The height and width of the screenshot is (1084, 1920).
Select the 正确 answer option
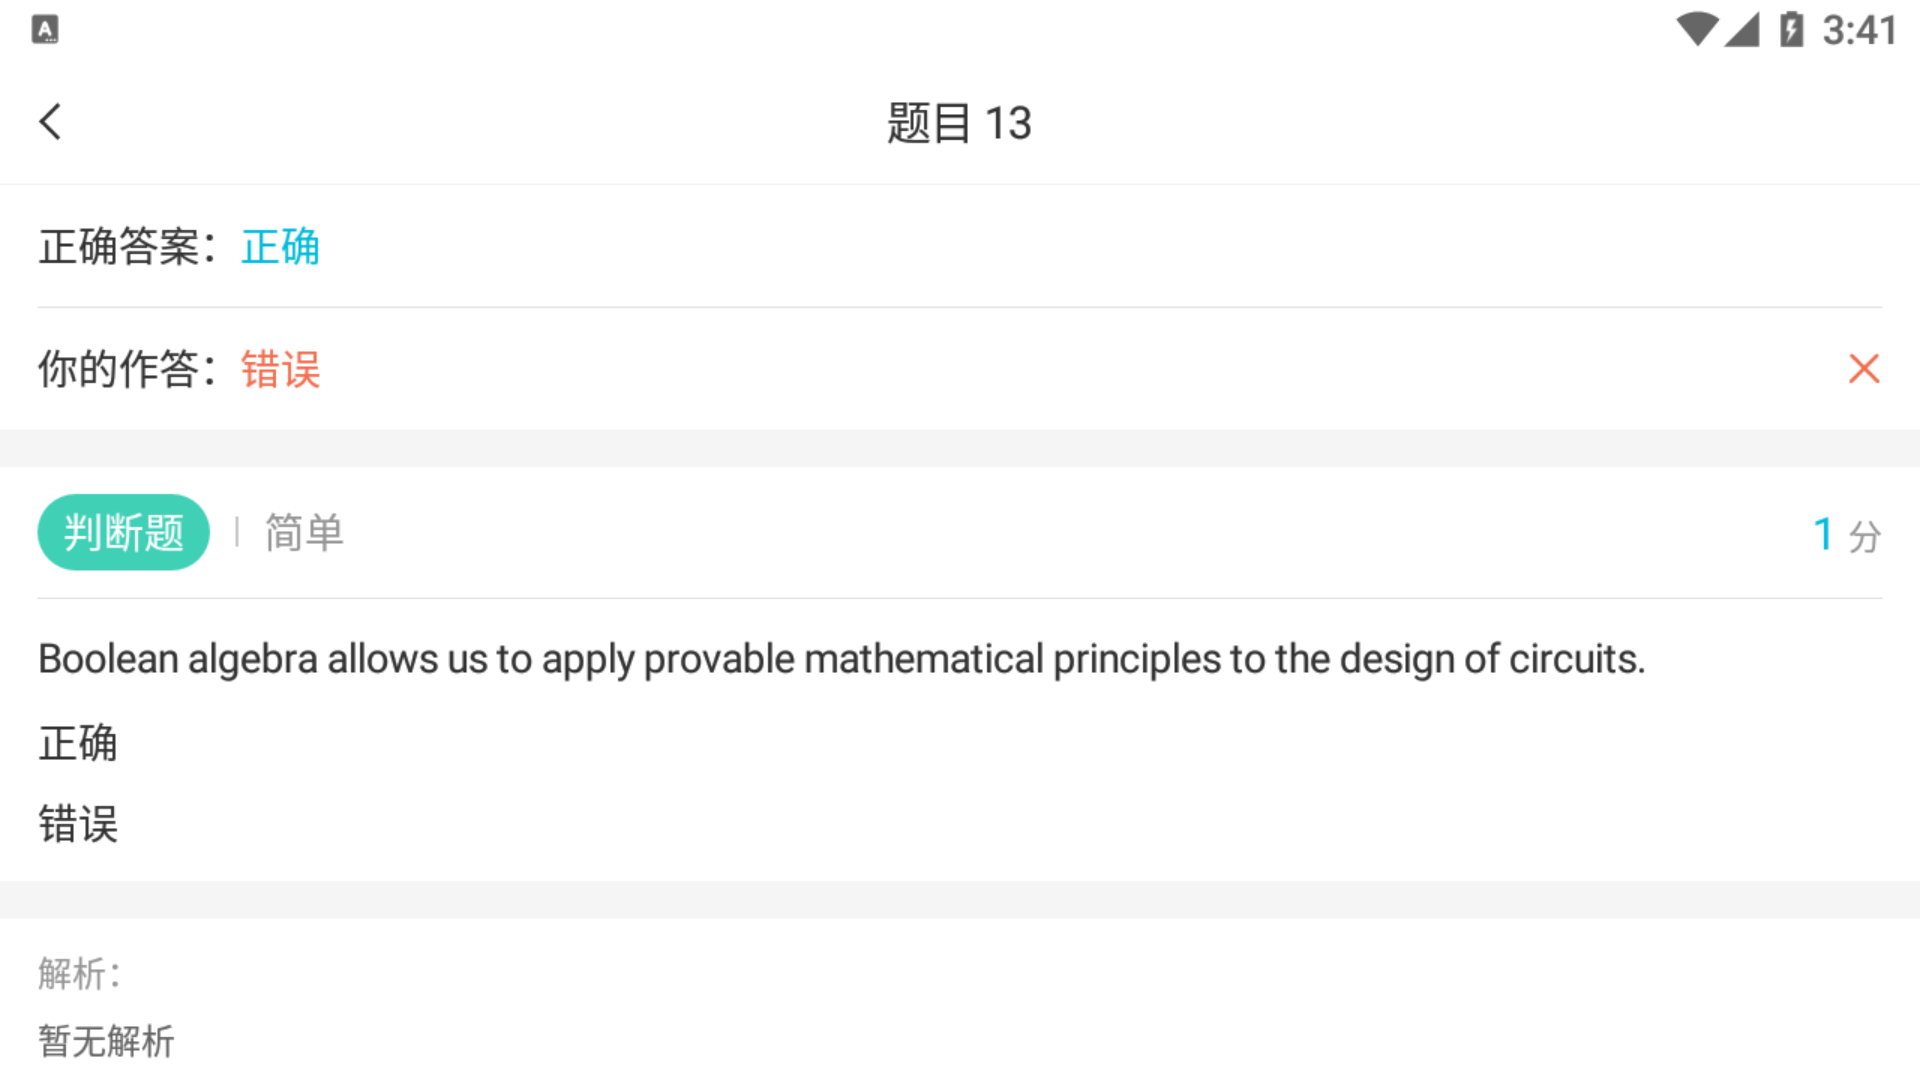coord(78,743)
